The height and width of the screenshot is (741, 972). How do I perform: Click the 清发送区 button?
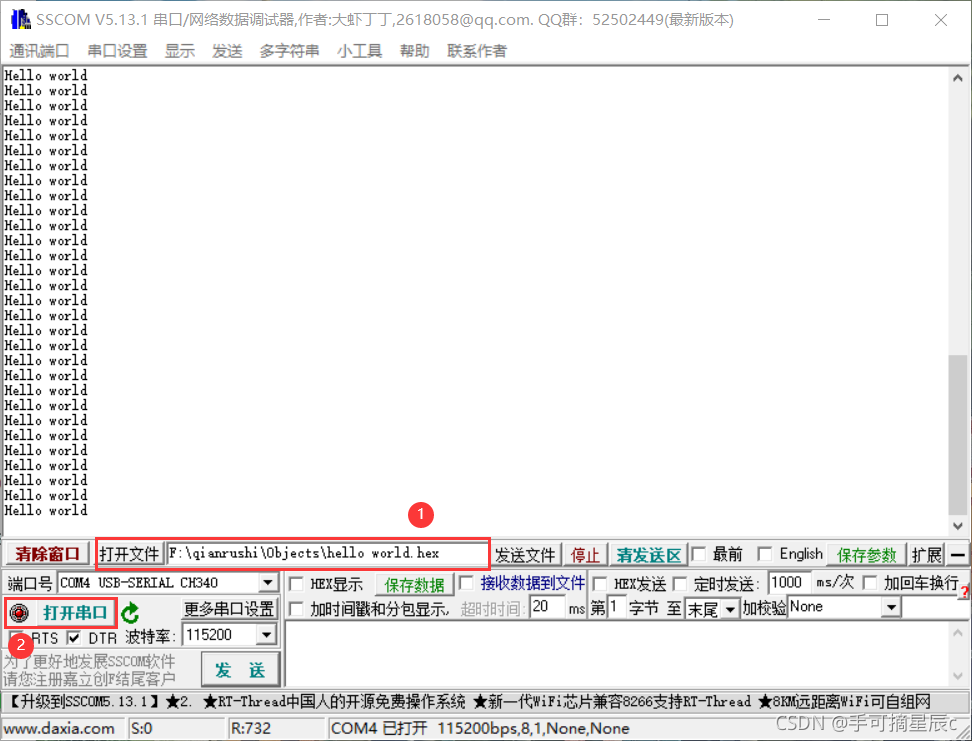[x=648, y=554]
